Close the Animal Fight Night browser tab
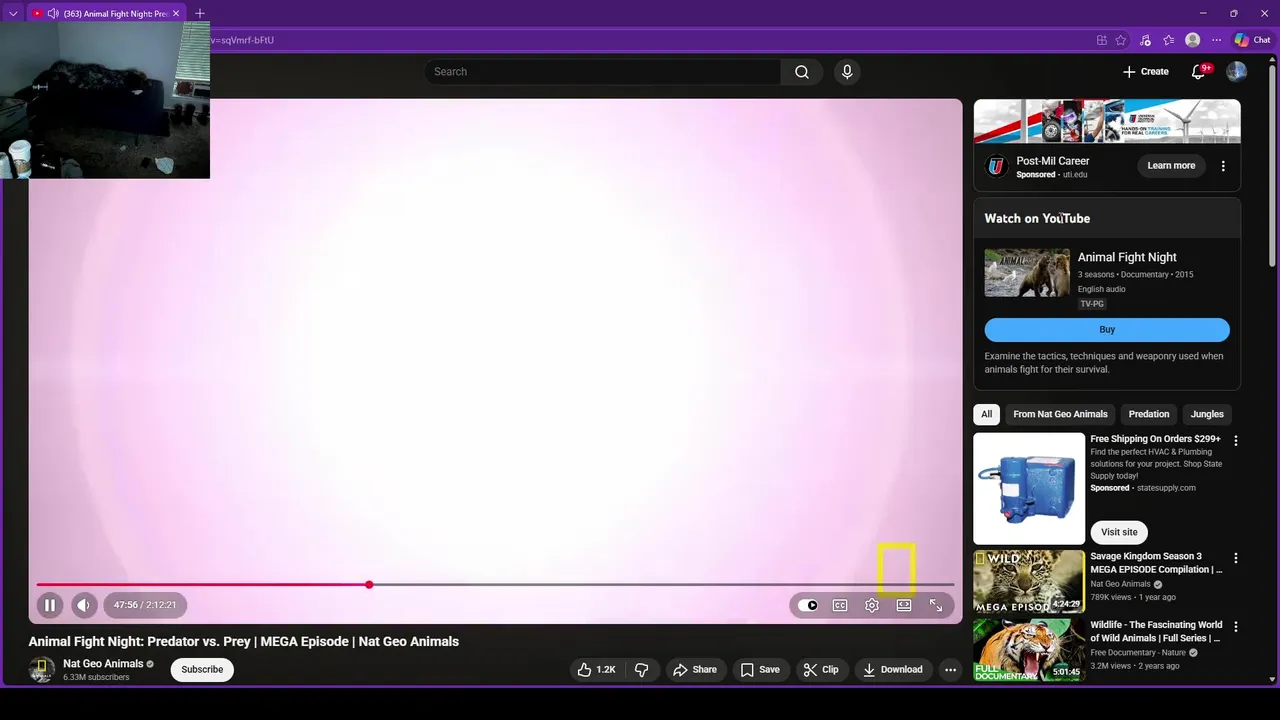1280x720 pixels. coord(176,14)
